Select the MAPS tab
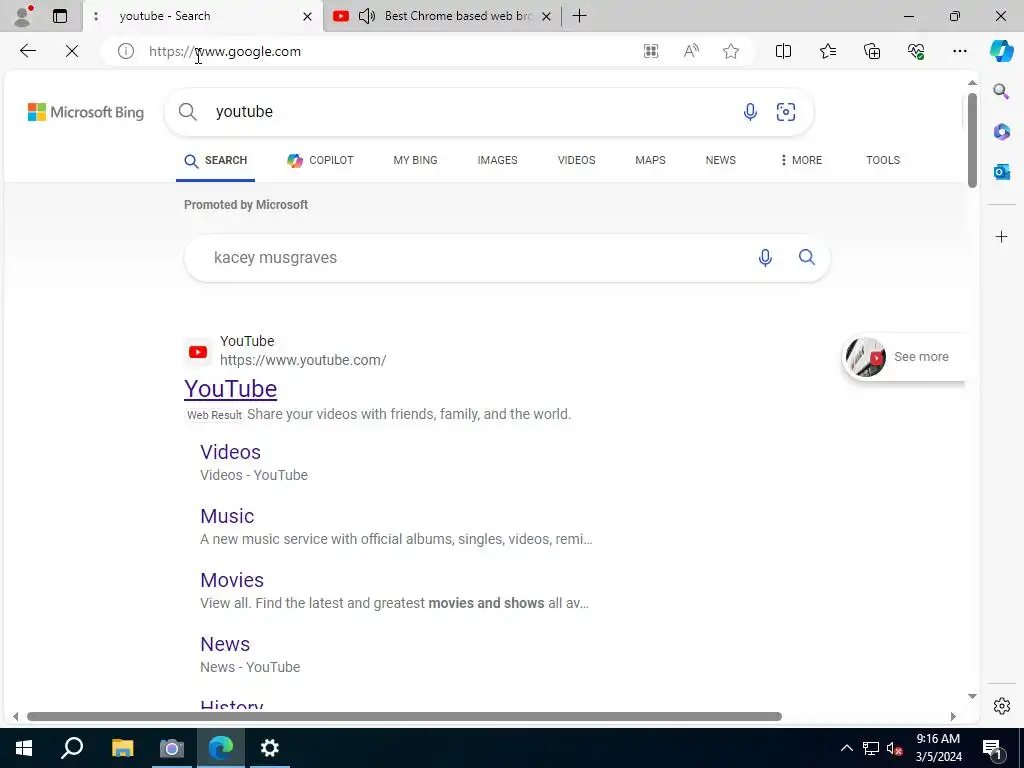1024x768 pixels. (650, 160)
